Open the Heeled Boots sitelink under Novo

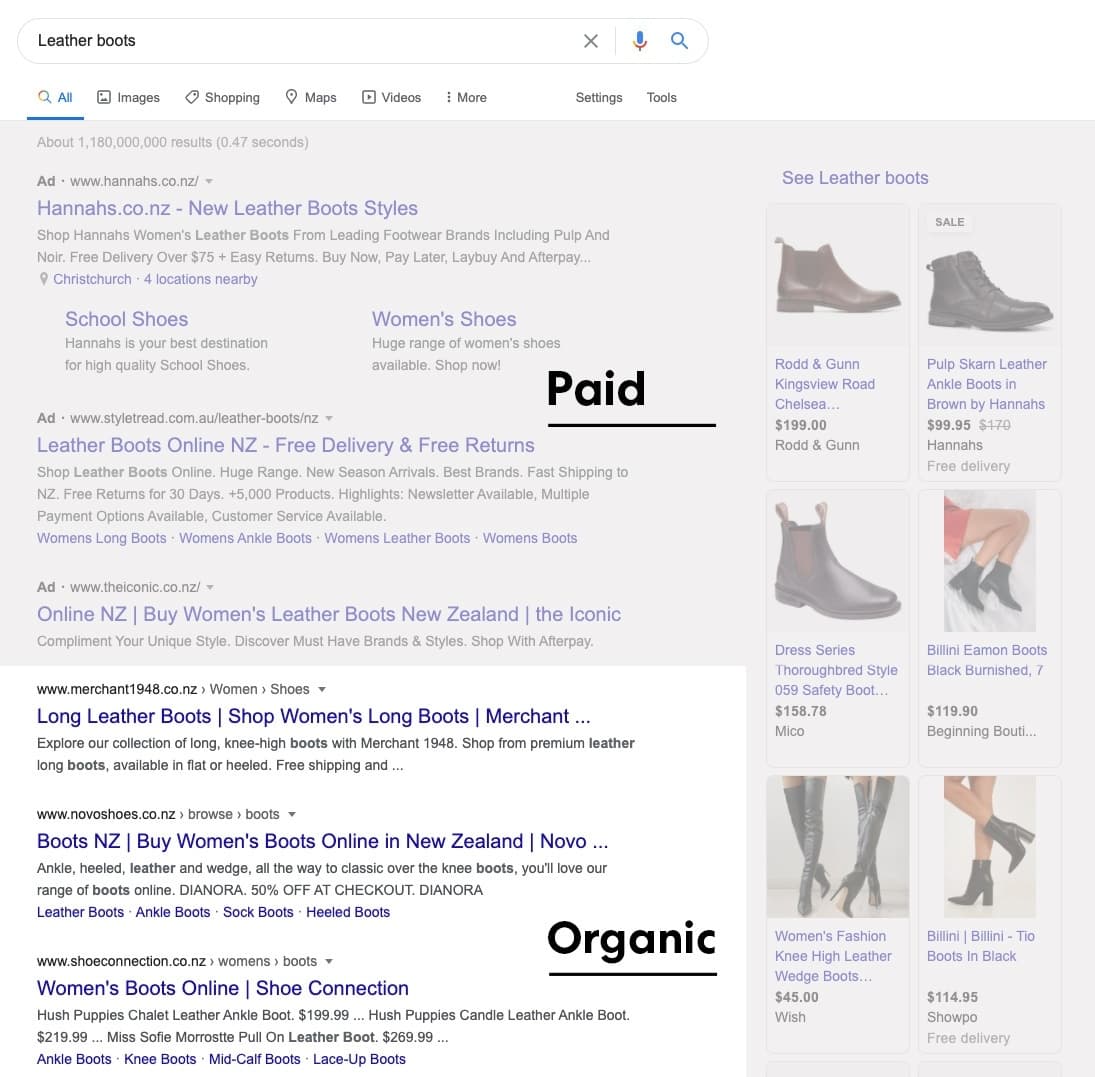click(348, 912)
